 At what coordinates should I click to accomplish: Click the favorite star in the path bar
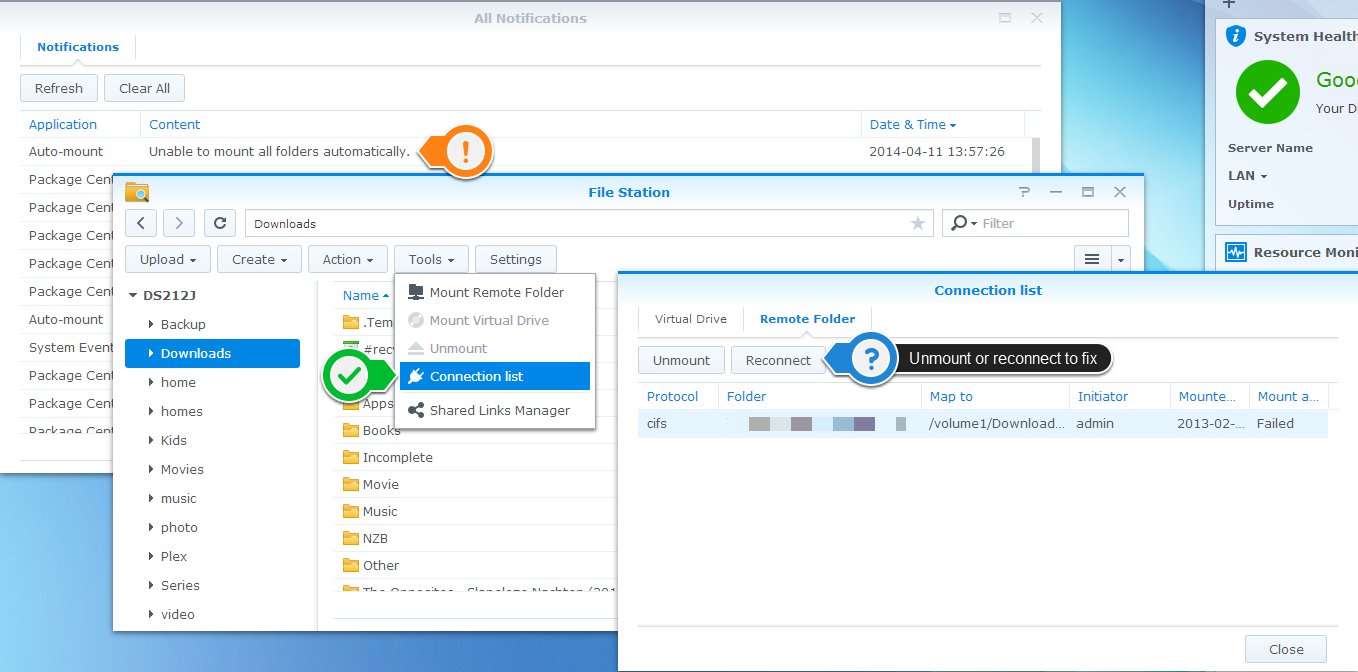coord(917,223)
